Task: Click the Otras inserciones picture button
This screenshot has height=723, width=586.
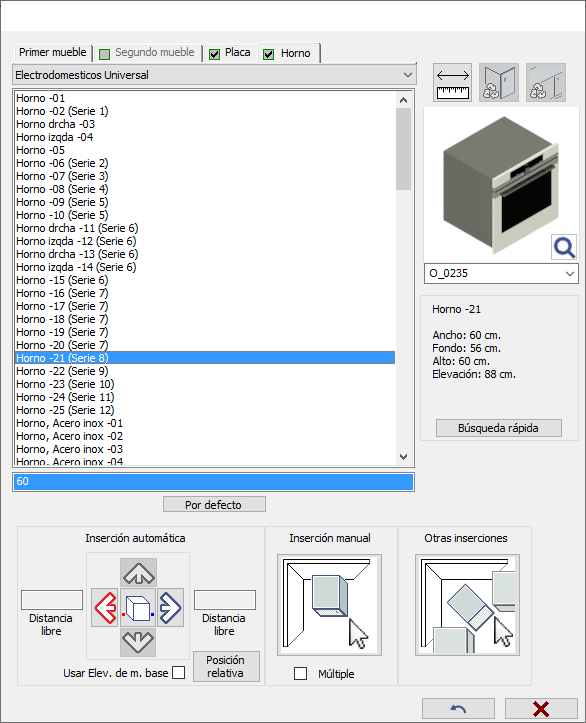Action: (x=467, y=605)
